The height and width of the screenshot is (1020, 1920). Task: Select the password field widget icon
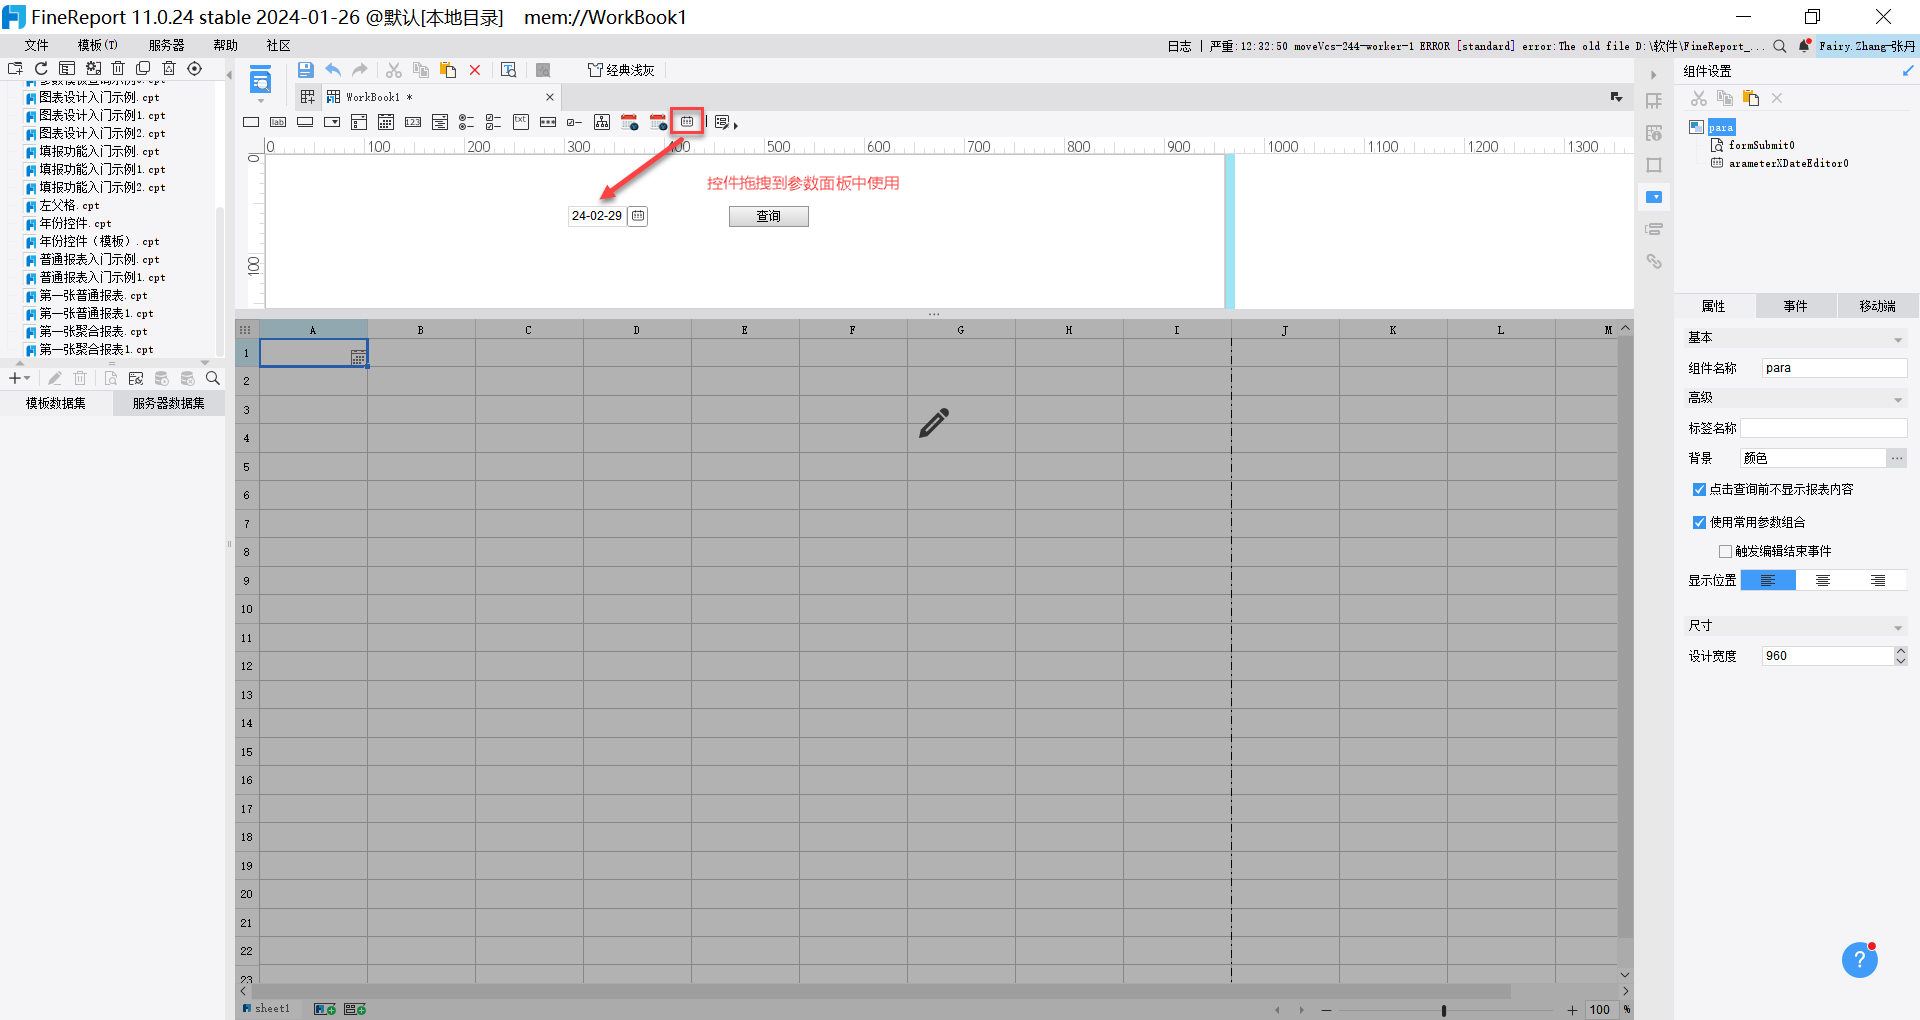548,122
